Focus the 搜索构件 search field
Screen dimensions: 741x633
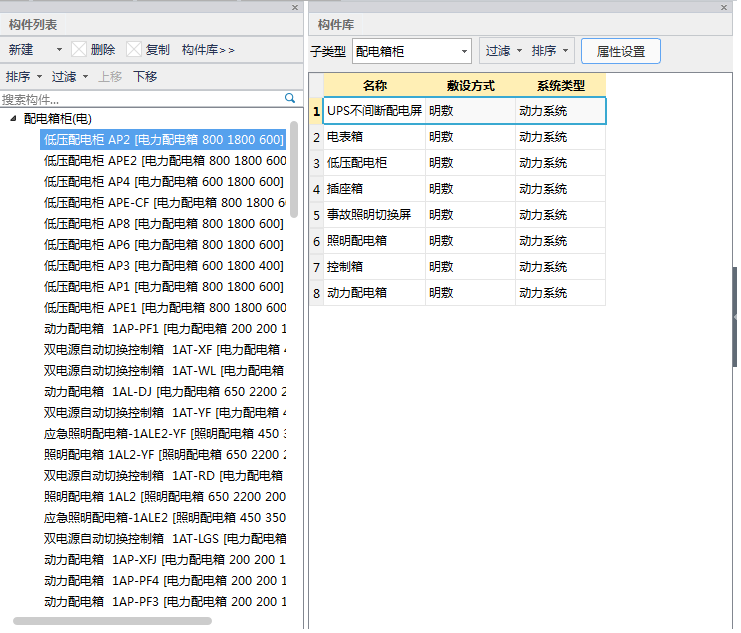coord(140,98)
